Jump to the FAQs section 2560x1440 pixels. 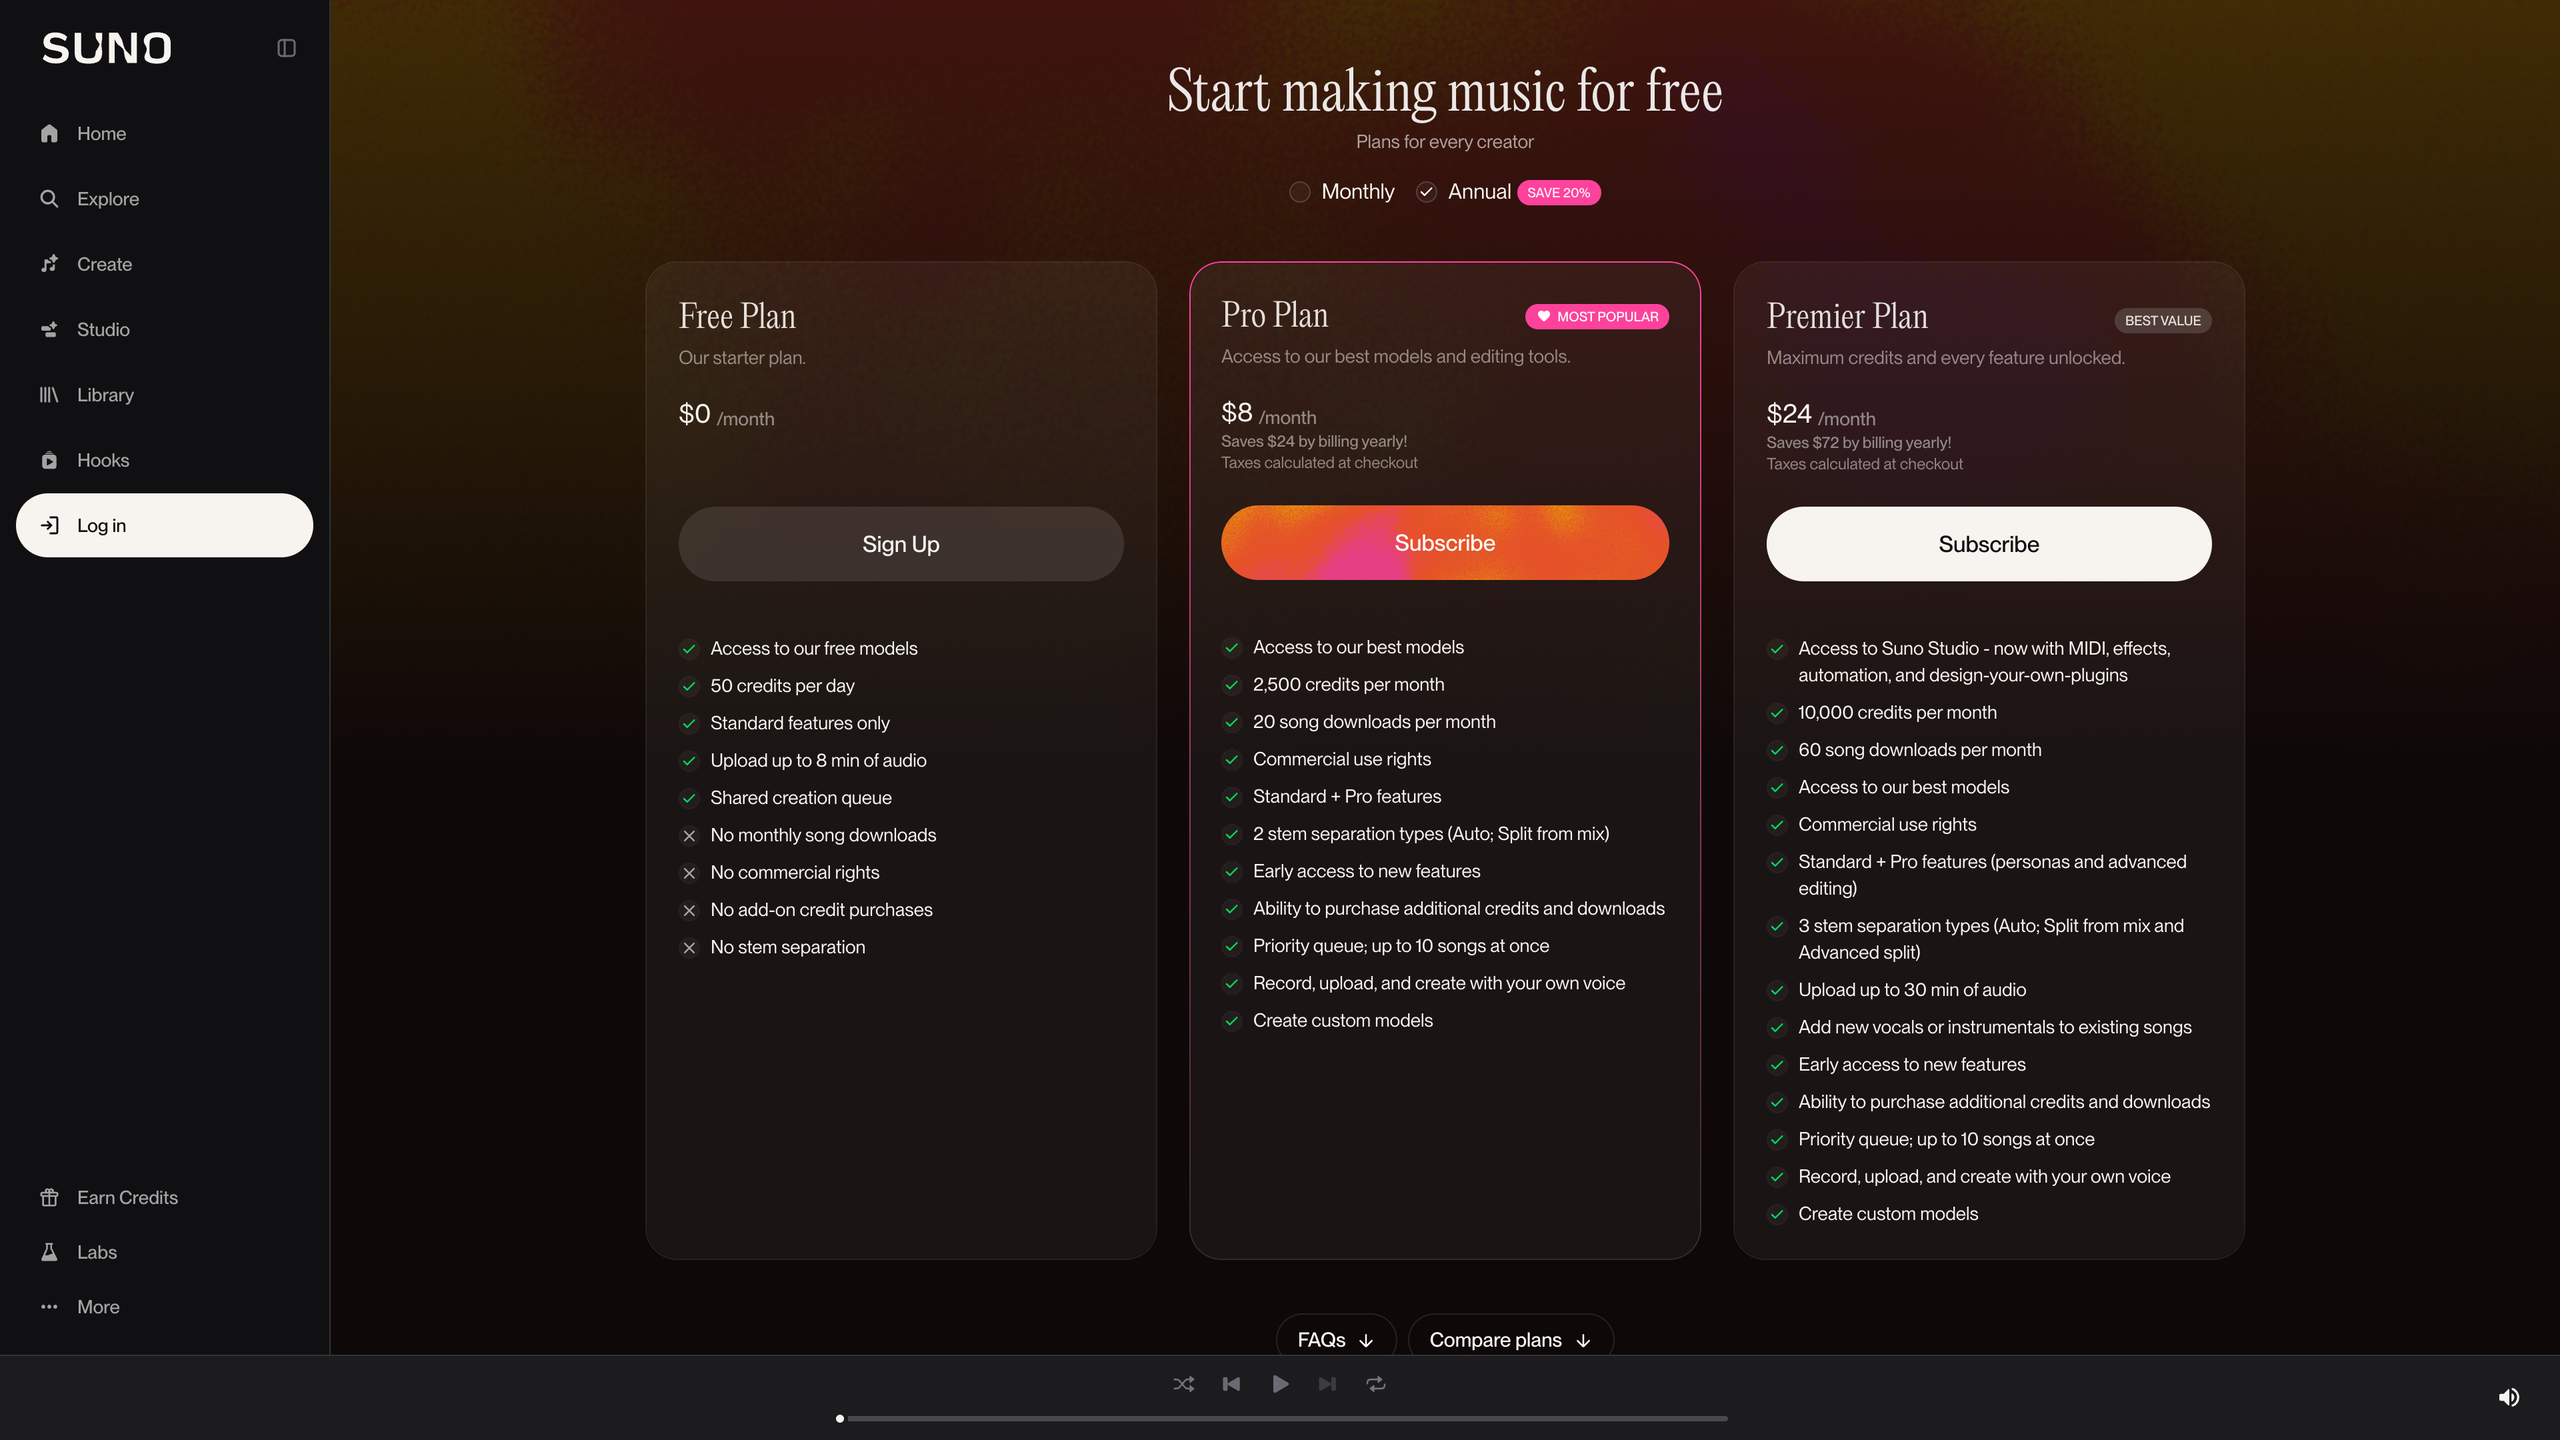click(1336, 1338)
